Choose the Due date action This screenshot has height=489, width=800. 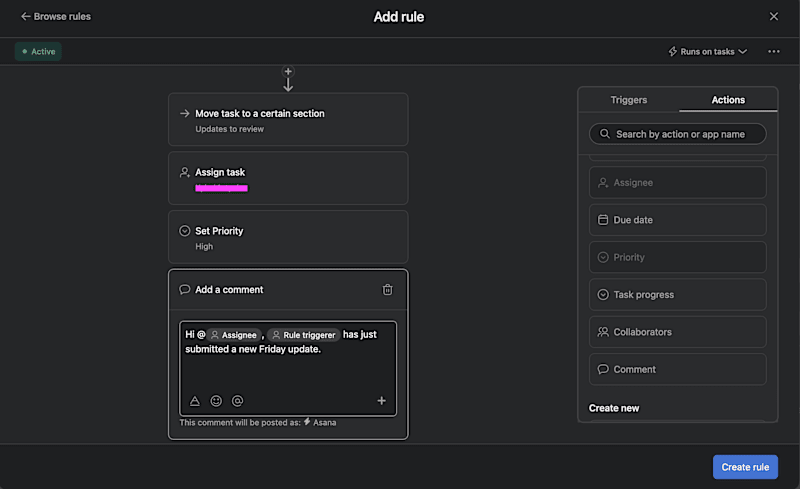(x=678, y=219)
